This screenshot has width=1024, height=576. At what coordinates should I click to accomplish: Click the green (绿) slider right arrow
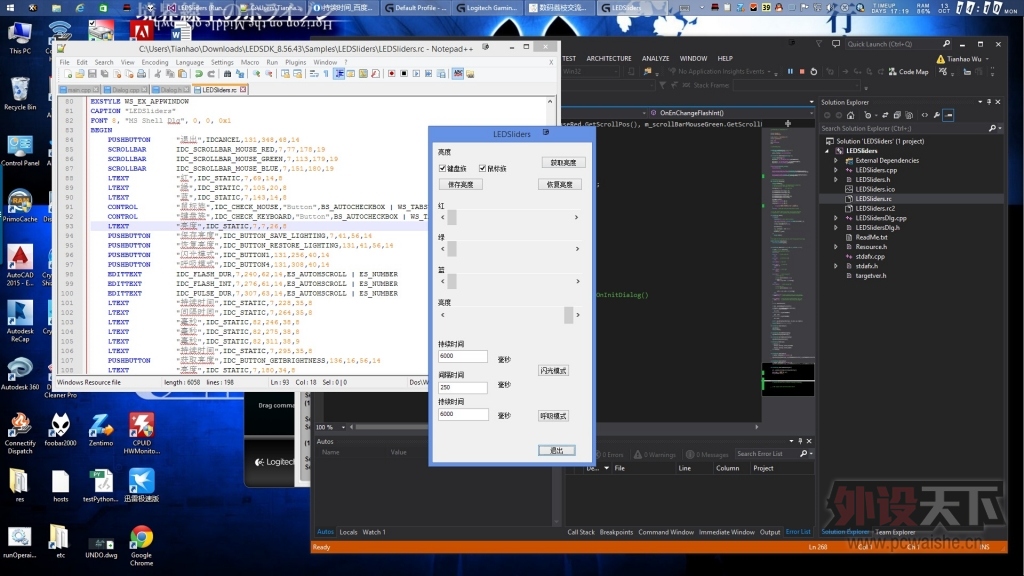coord(577,249)
